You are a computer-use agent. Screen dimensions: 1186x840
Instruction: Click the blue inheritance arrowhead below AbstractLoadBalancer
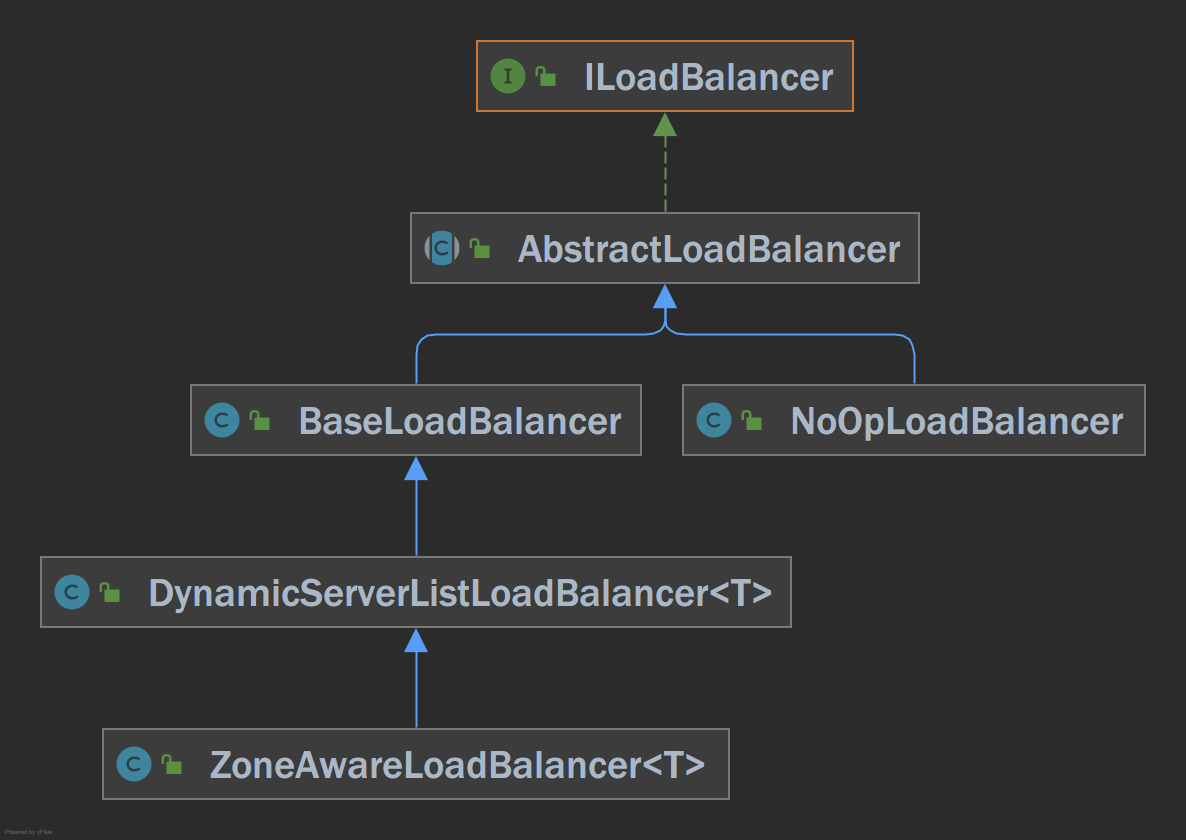(x=665, y=296)
